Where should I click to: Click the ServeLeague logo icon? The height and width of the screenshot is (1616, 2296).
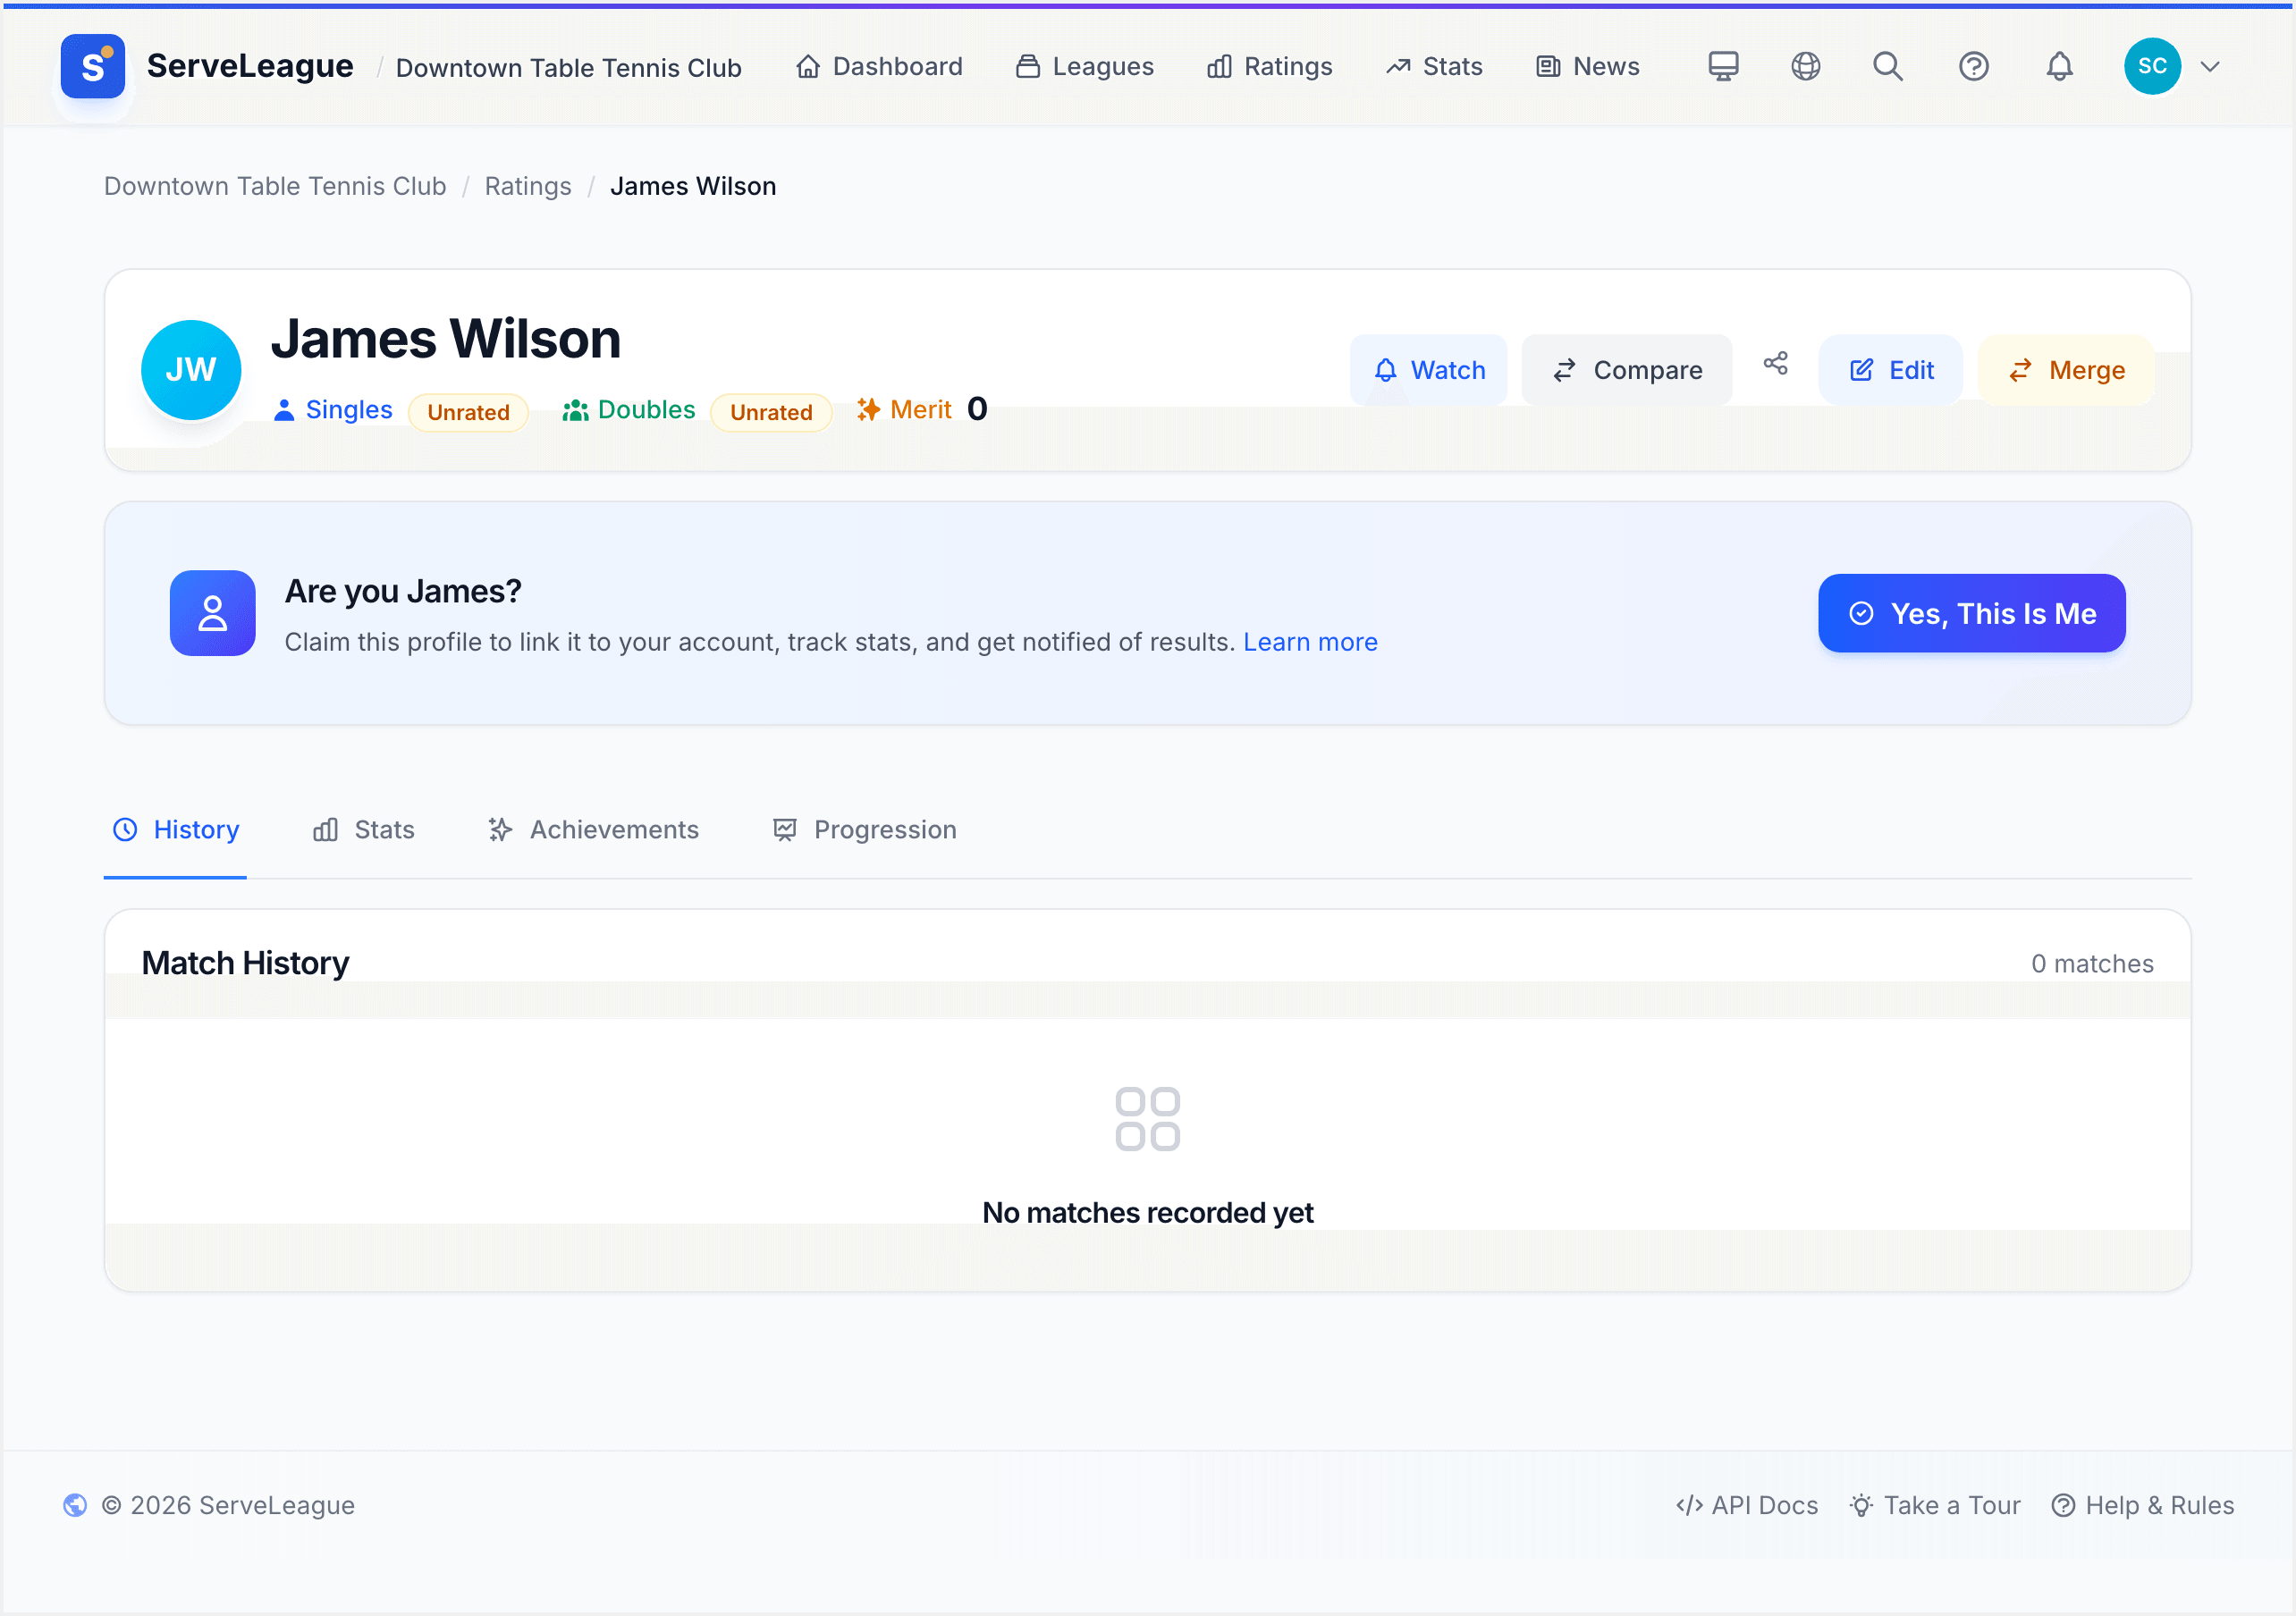click(x=92, y=66)
